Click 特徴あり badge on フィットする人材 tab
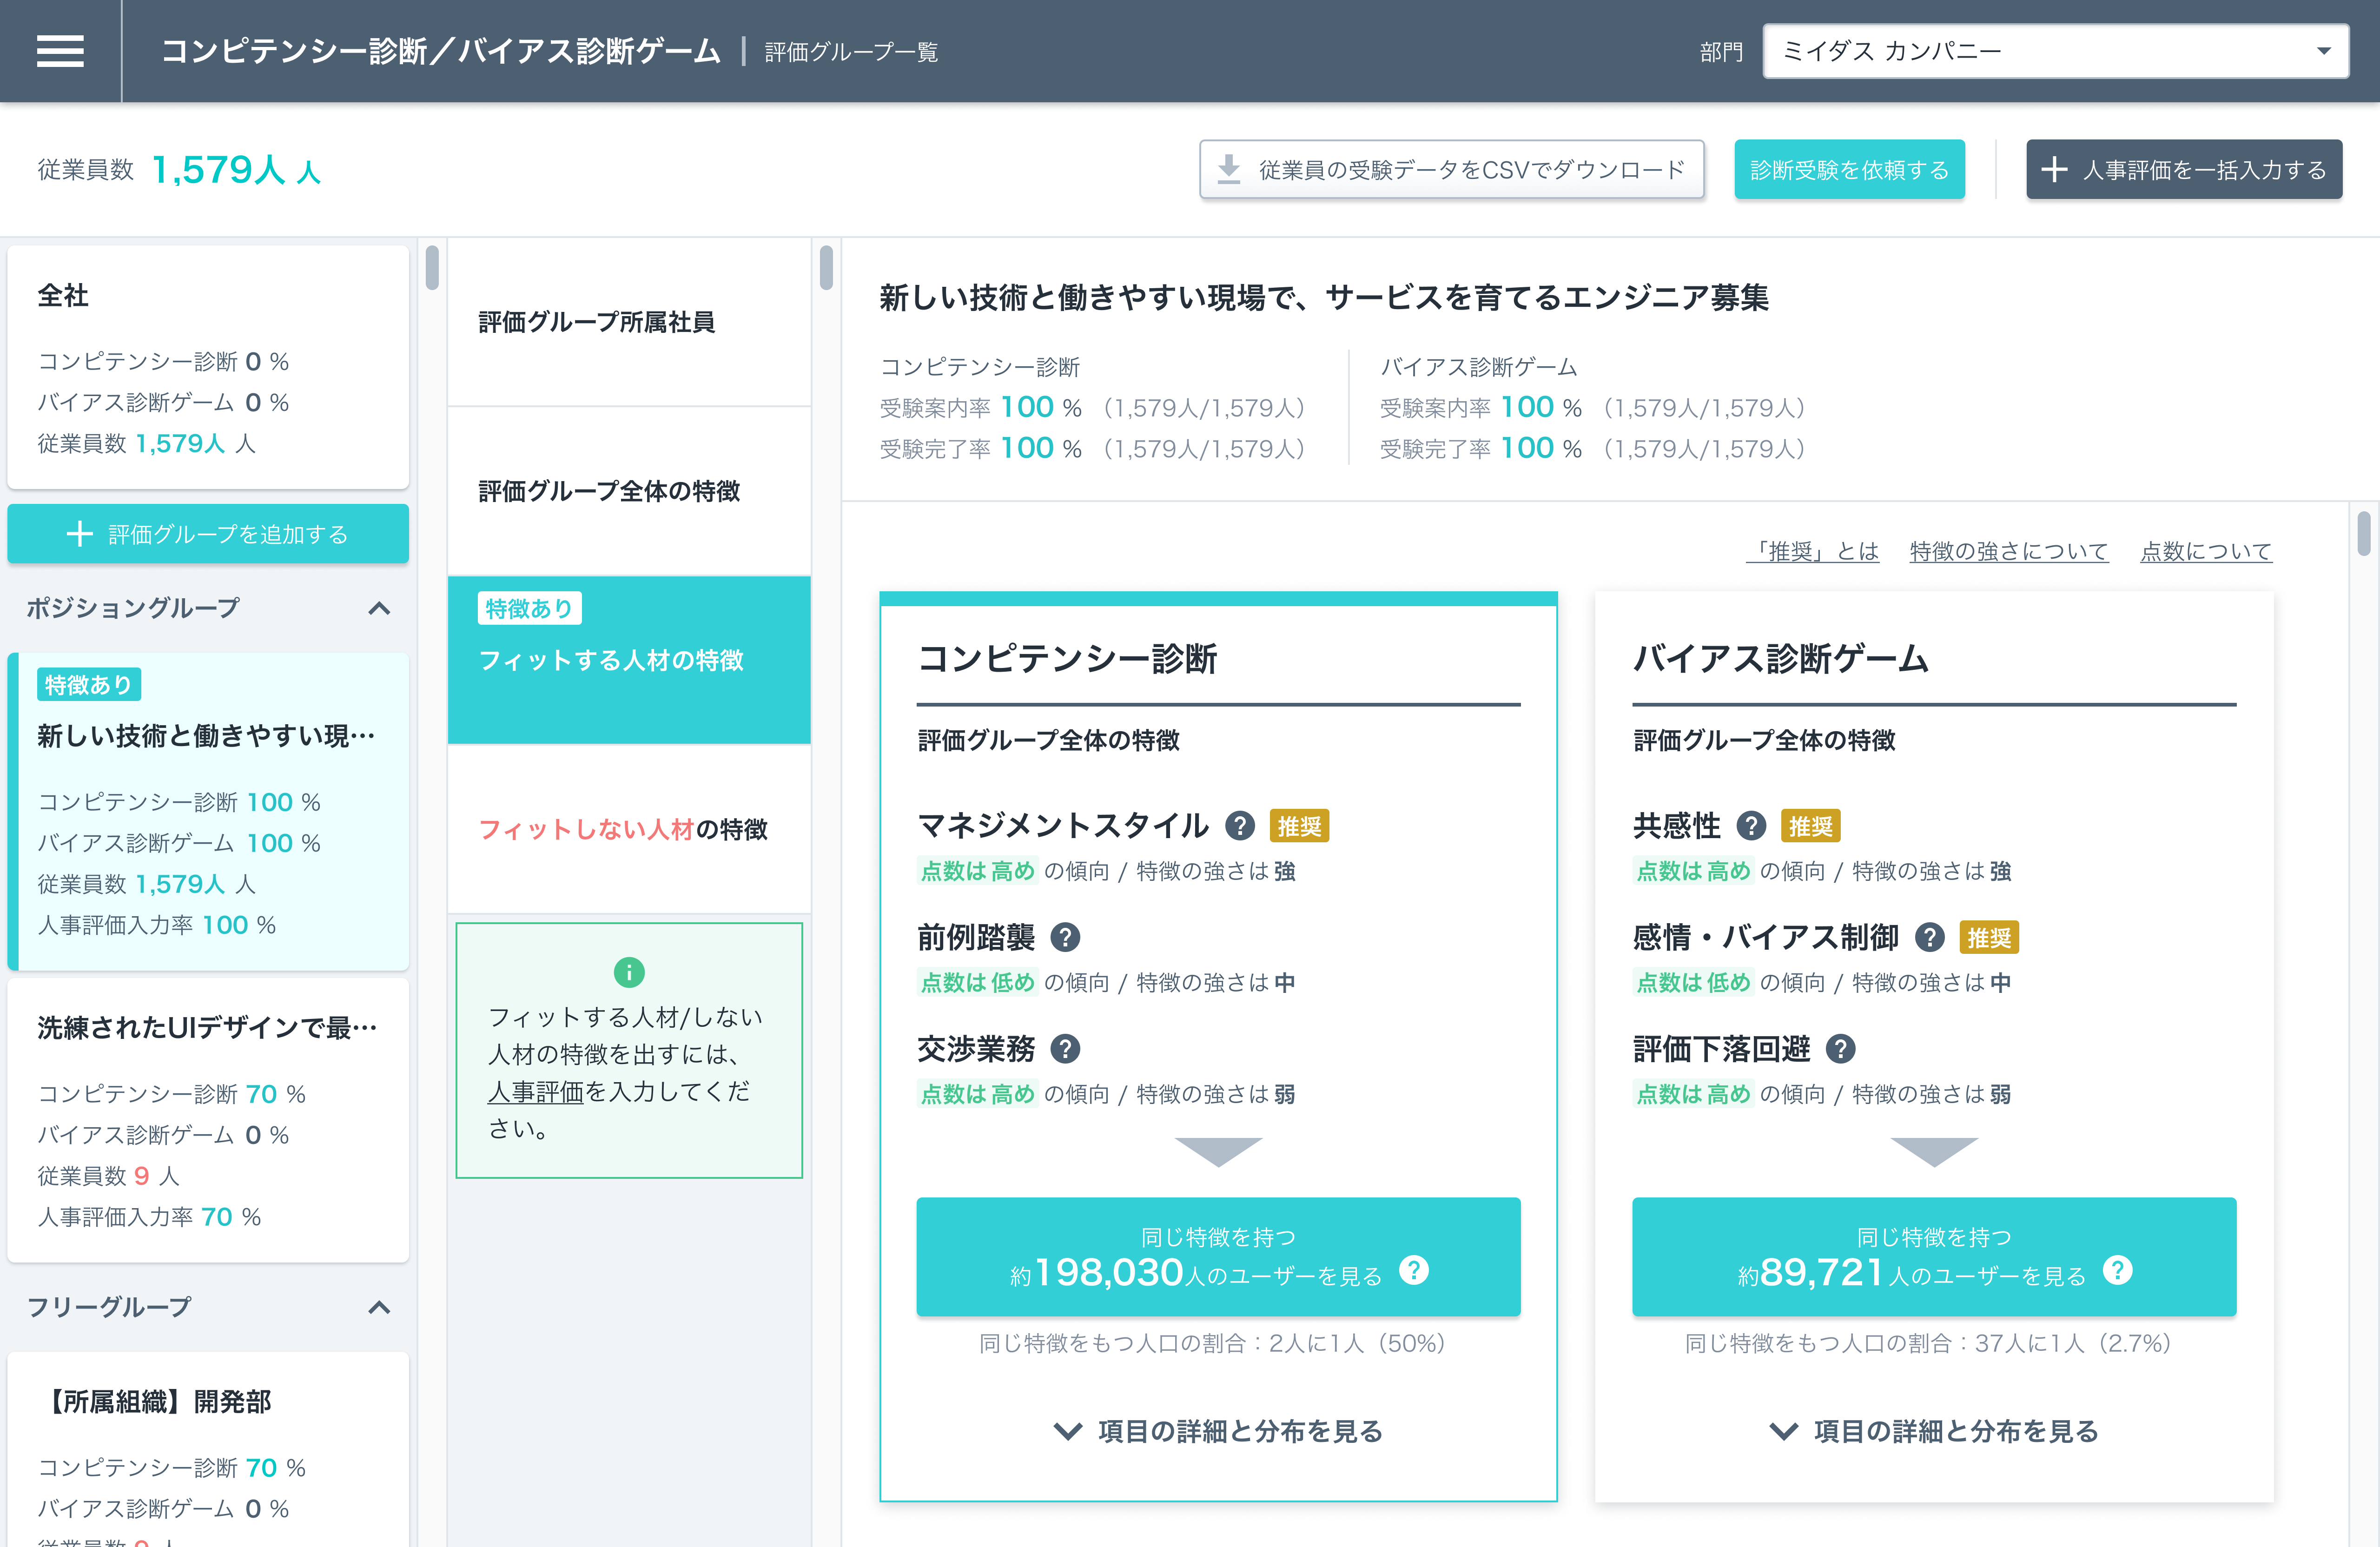The image size is (2380, 1547). [530, 608]
